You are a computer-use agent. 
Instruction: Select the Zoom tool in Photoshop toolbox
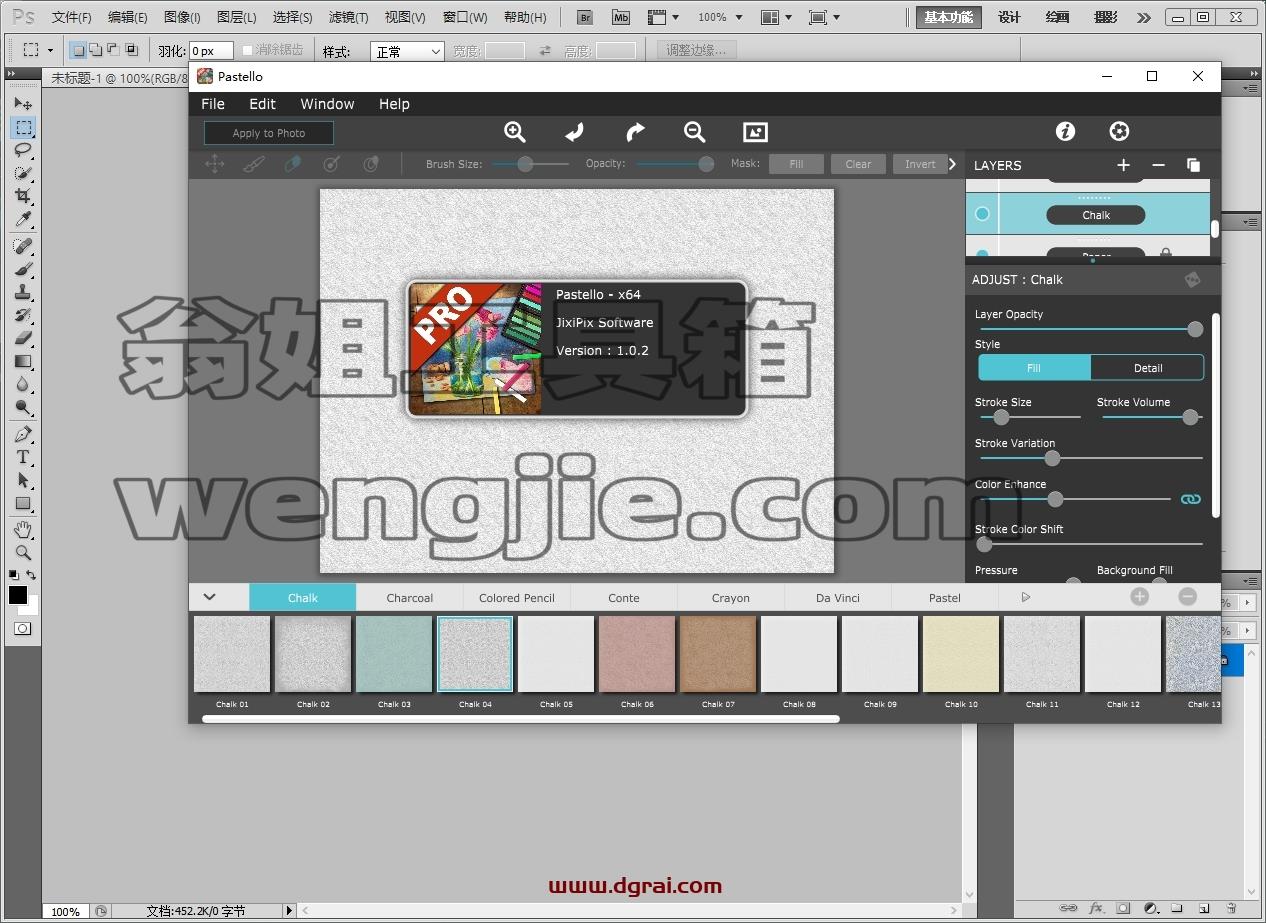(x=22, y=552)
